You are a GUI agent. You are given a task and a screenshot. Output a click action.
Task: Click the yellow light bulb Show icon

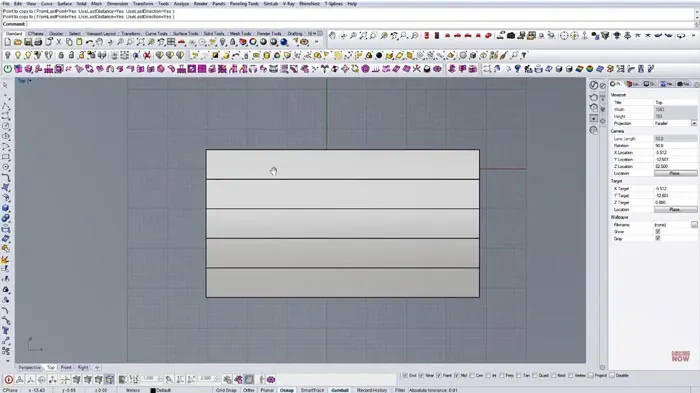[18, 55]
